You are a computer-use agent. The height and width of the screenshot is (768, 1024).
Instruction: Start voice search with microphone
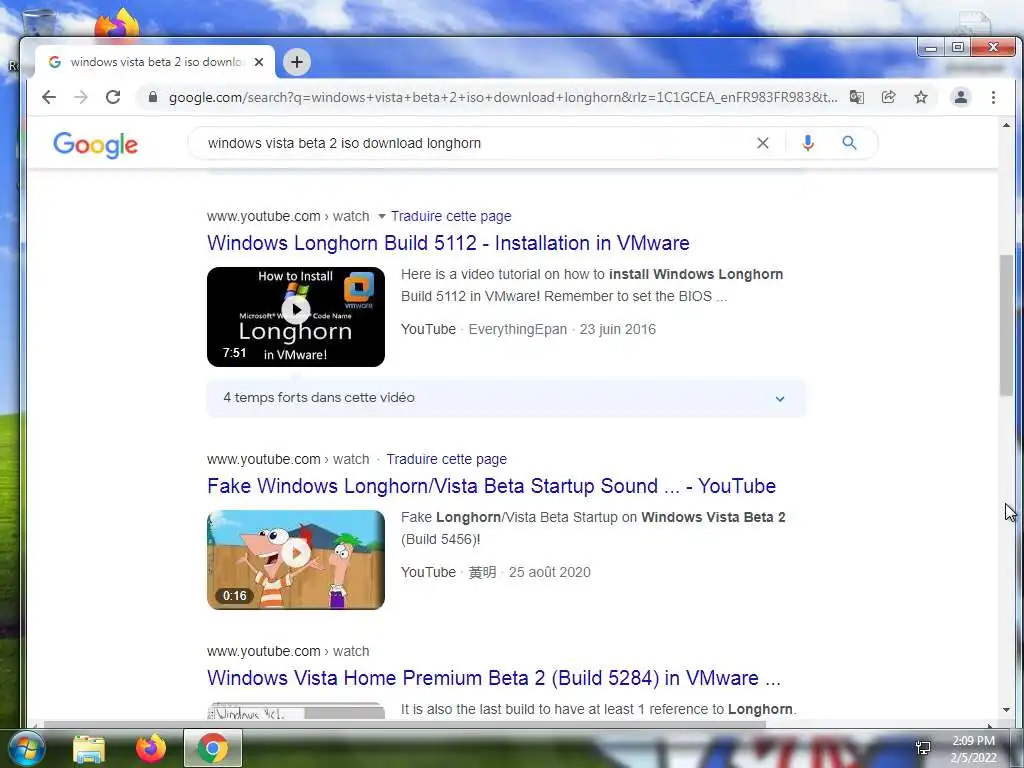click(808, 143)
